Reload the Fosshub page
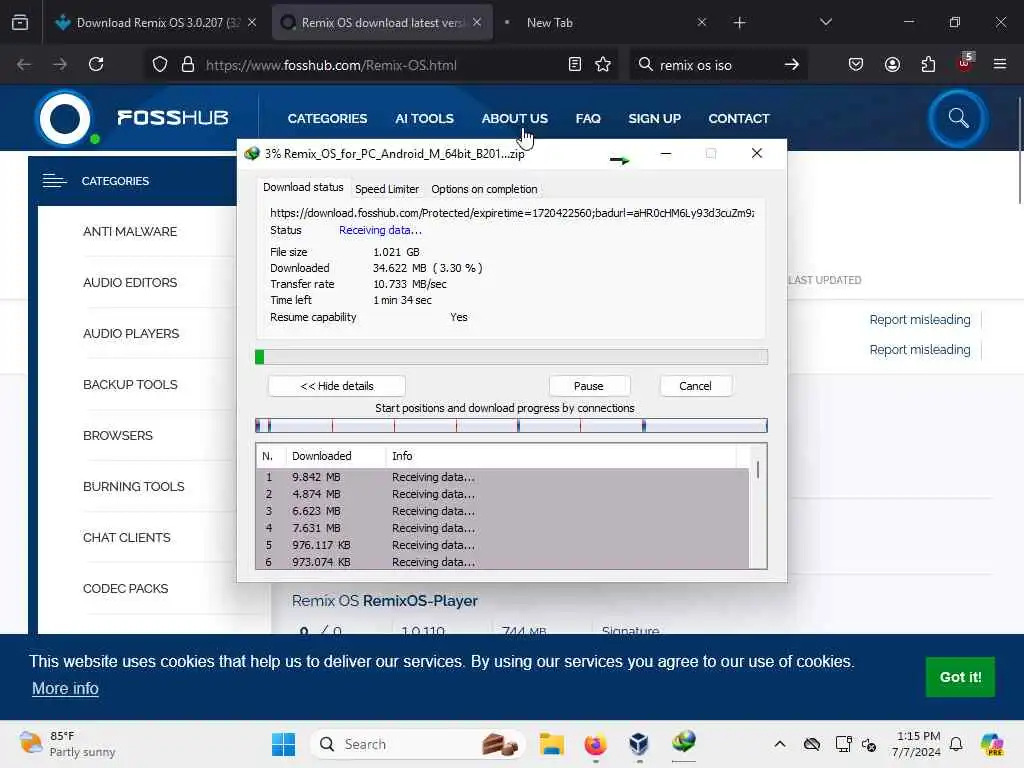This screenshot has width=1024, height=768. coord(96,64)
